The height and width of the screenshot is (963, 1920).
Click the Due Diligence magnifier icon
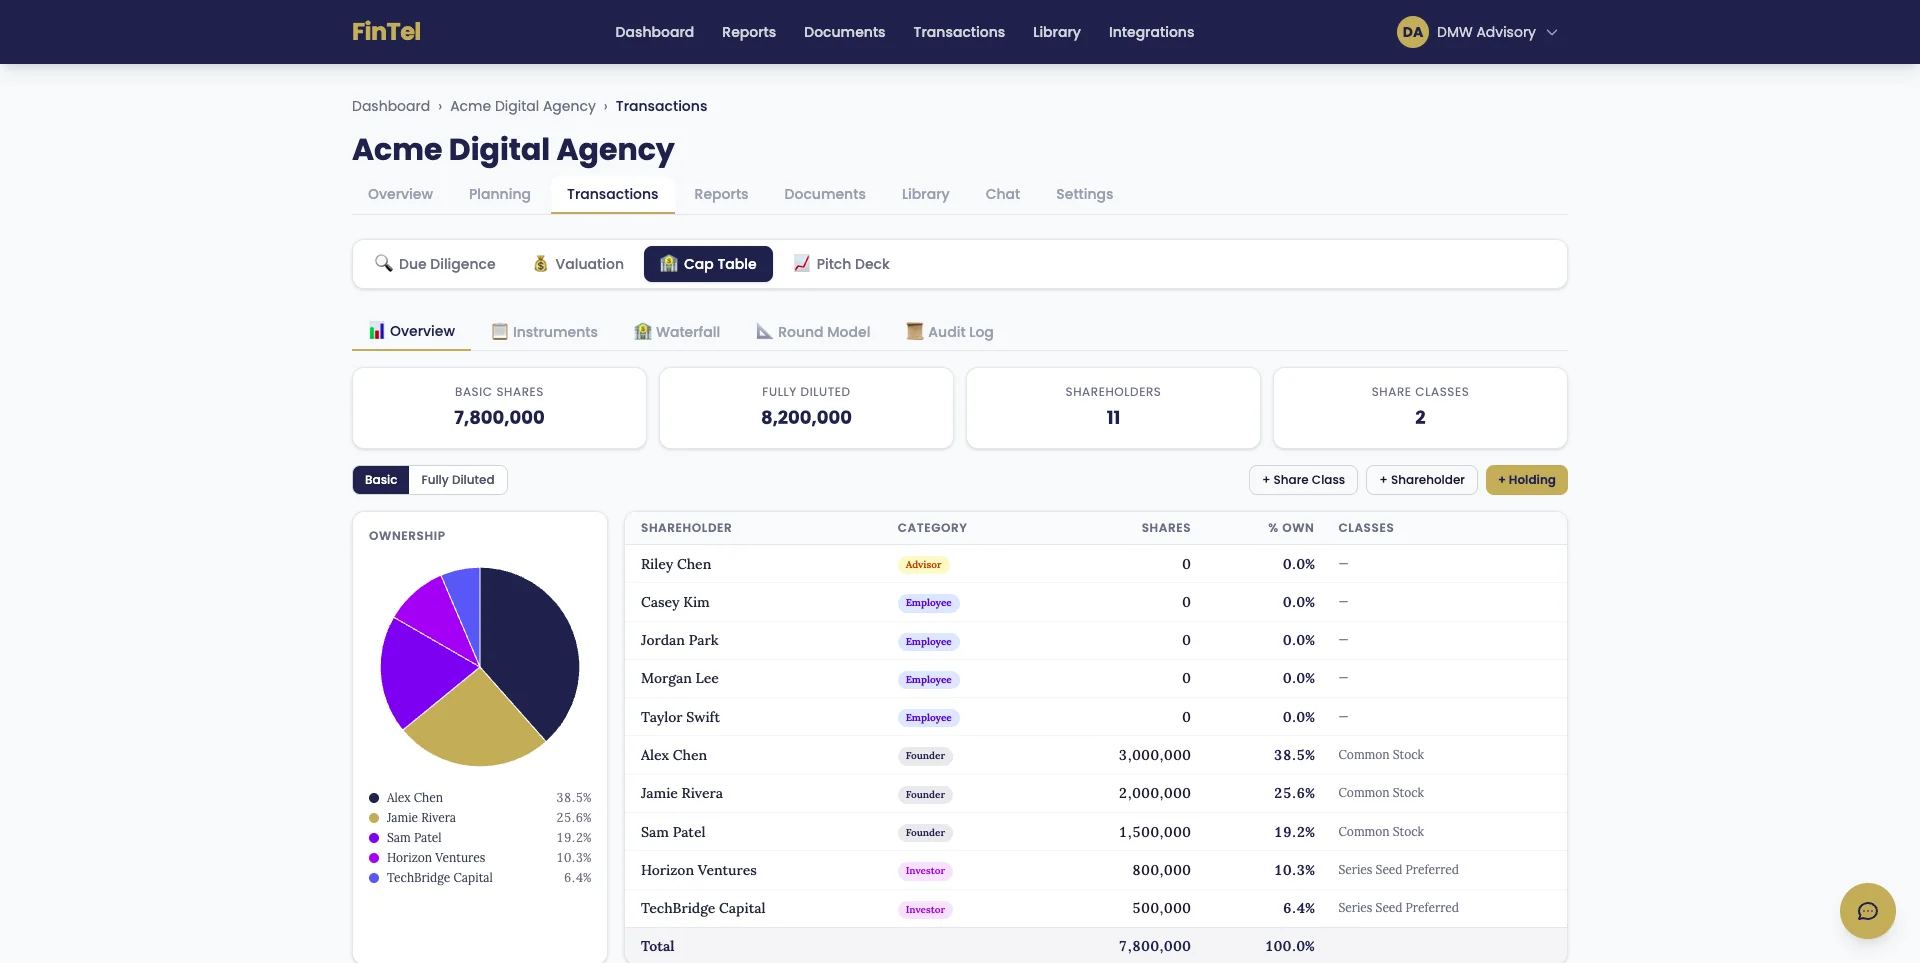383,263
